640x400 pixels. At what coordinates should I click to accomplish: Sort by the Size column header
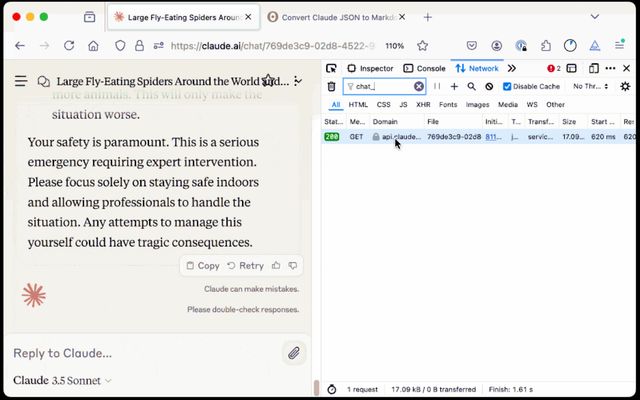(573, 122)
